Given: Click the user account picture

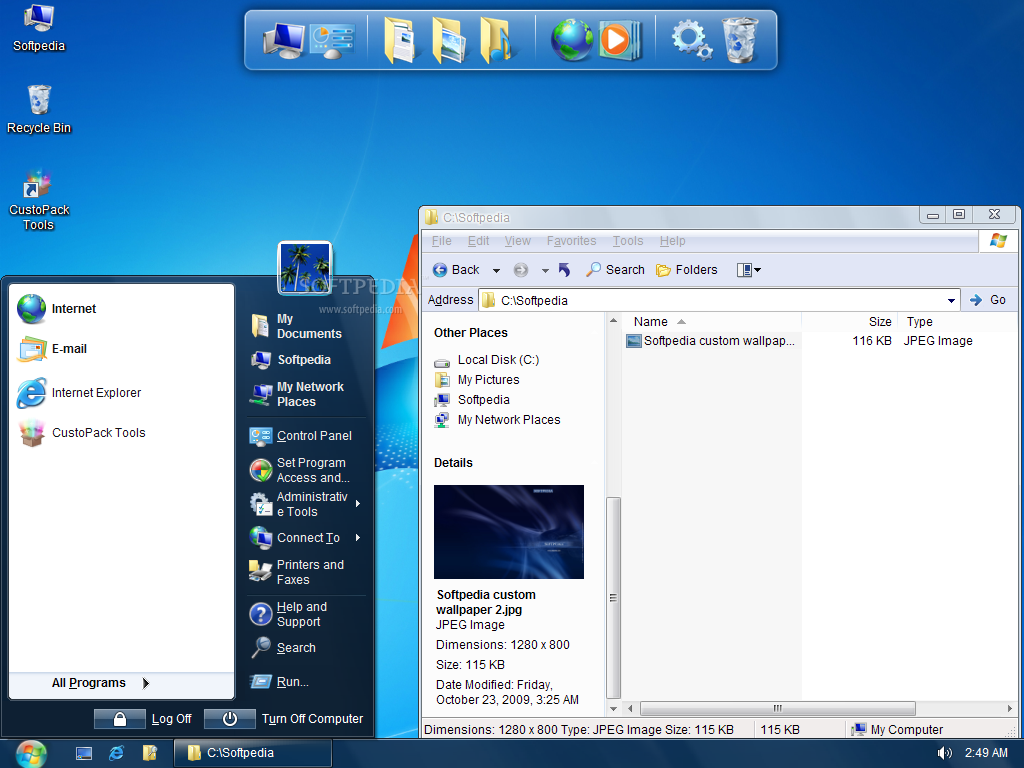Looking at the screenshot, I should pyautogui.click(x=305, y=268).
